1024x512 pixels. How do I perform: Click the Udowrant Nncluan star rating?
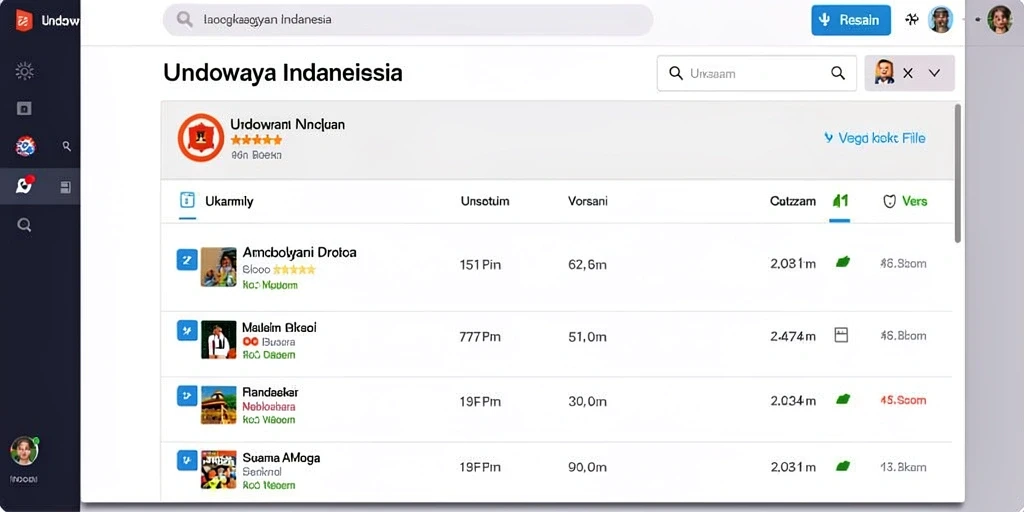tap(256, 140)
